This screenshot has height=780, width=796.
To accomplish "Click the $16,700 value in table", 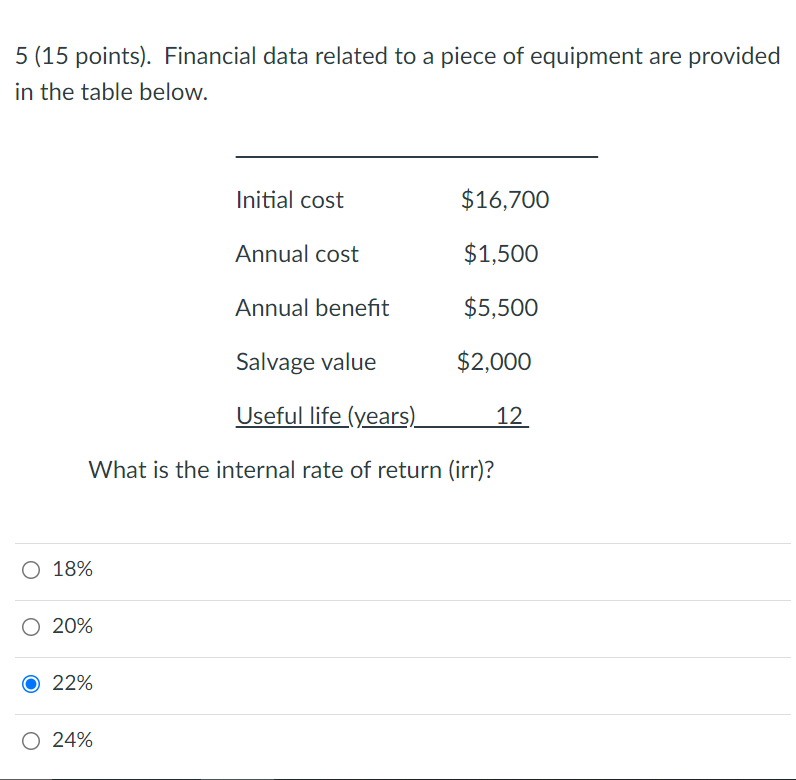I will pyautogui.click(x=505, y=200).
